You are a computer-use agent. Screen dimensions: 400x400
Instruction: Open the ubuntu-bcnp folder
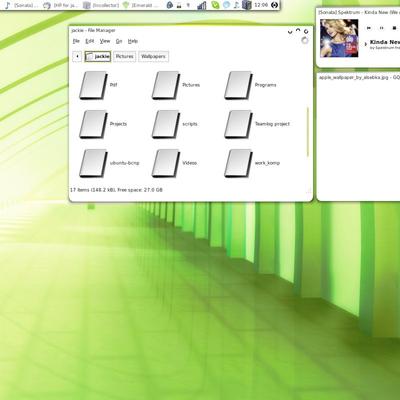point(94,163)
